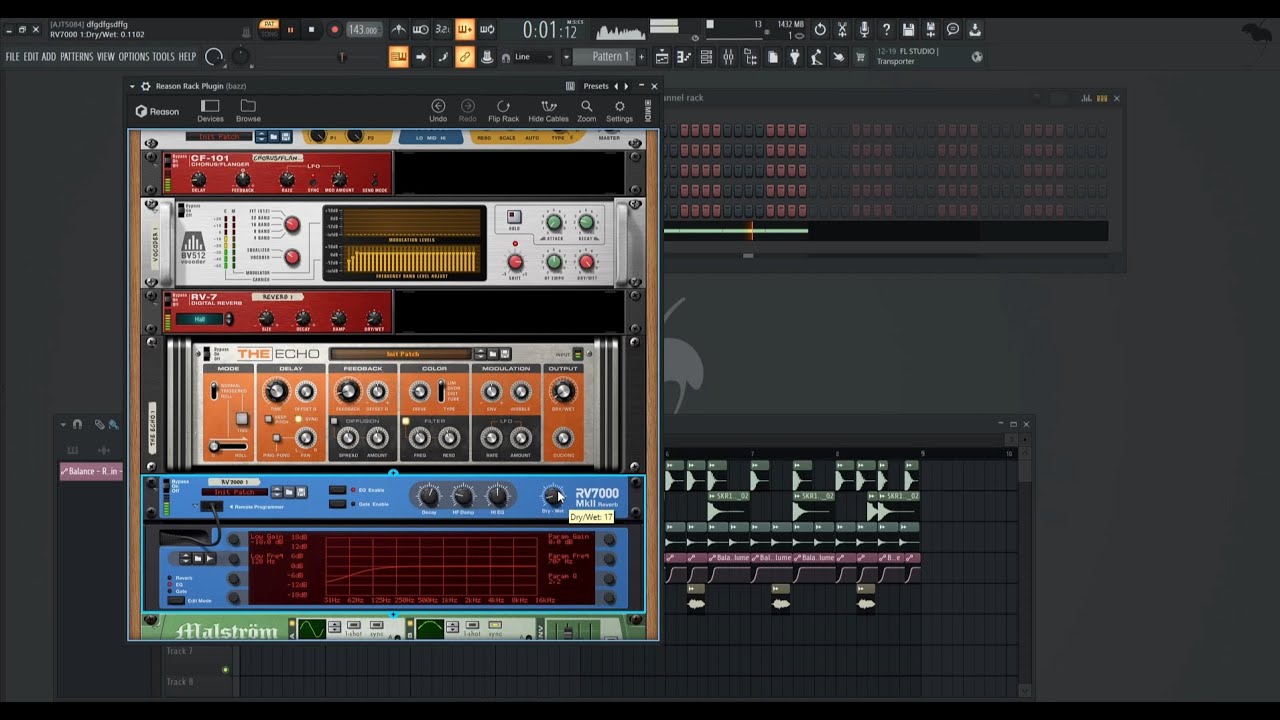Click the Undo arrow in Reason Rack

tap(438, 110)
